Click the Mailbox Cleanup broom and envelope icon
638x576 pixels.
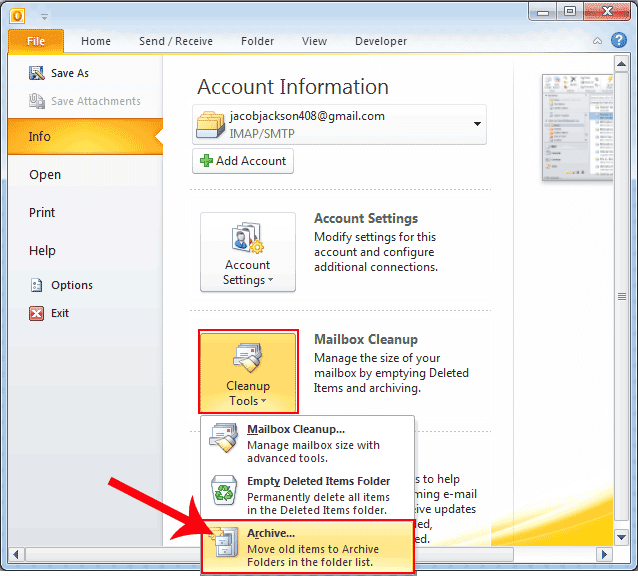[223, 437]
